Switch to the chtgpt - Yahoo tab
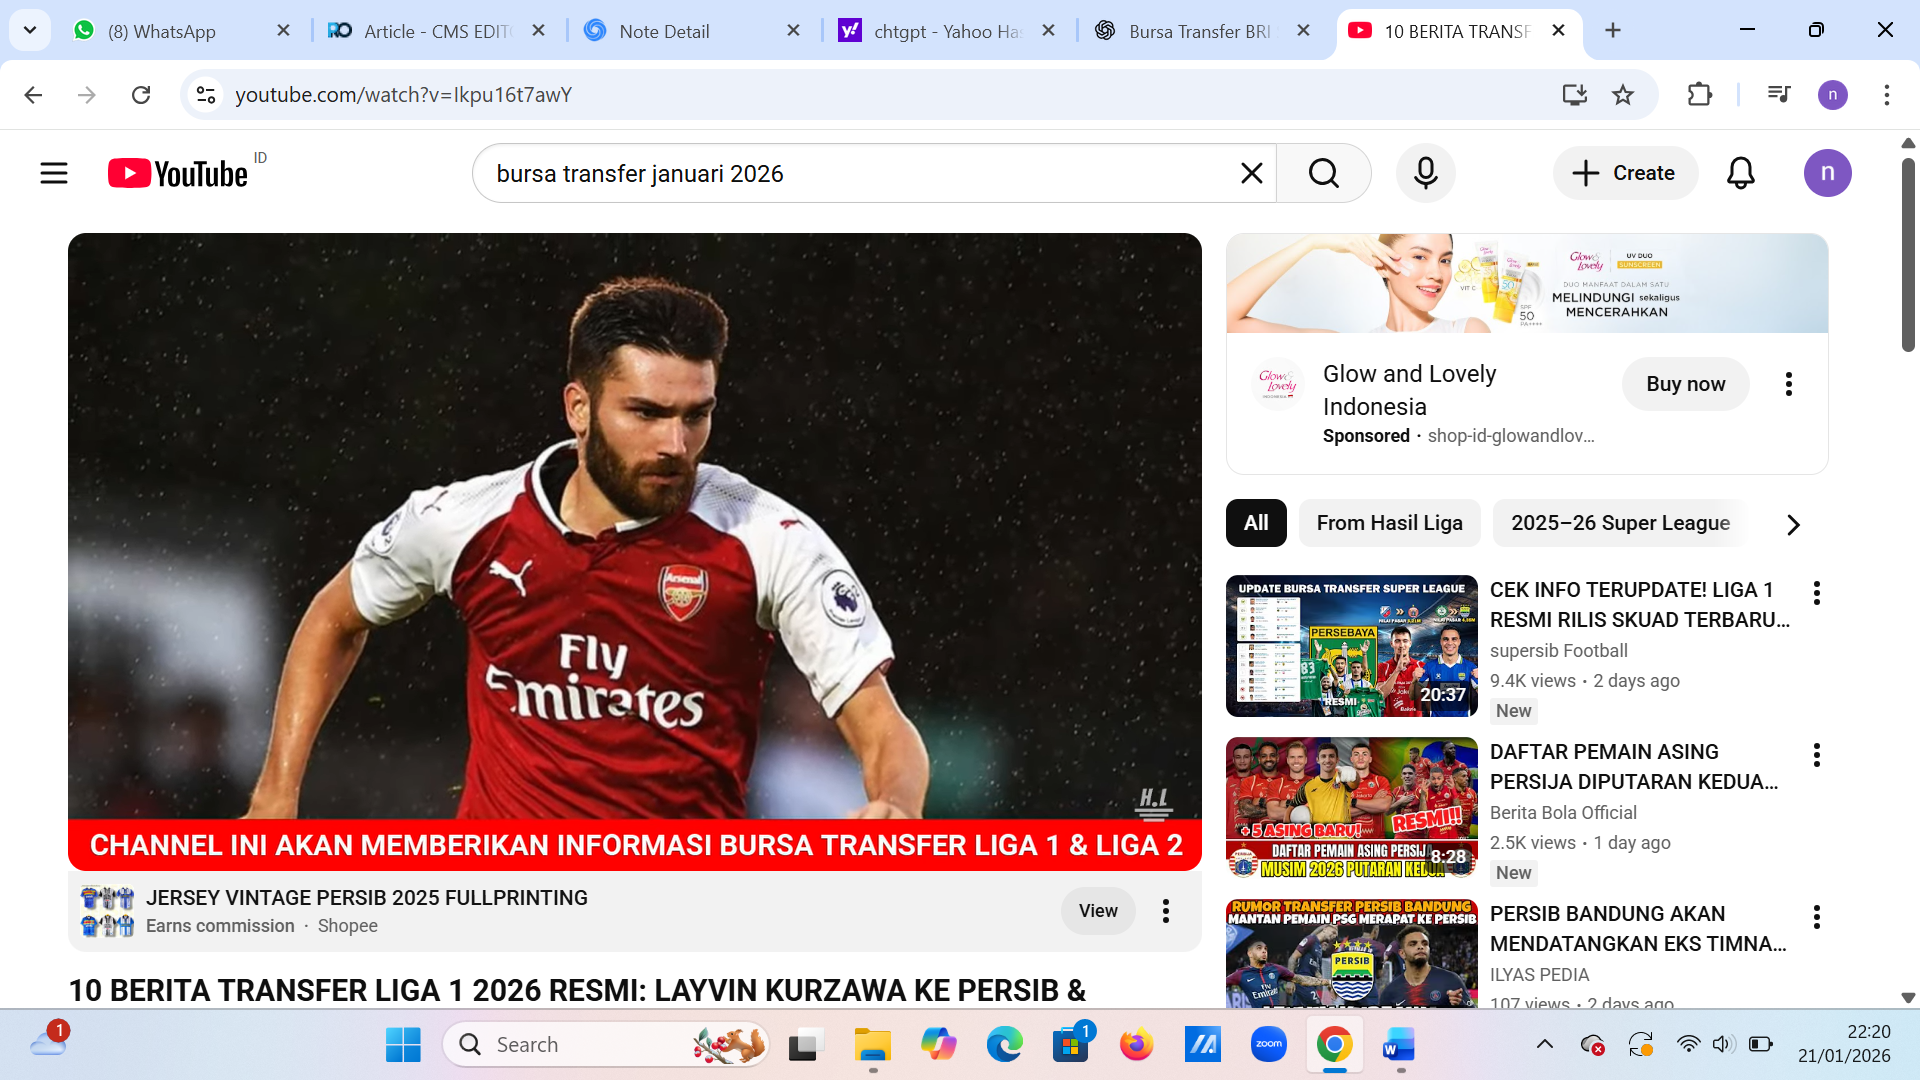The image size is (1920, 1080). click(x=945, y=31)
